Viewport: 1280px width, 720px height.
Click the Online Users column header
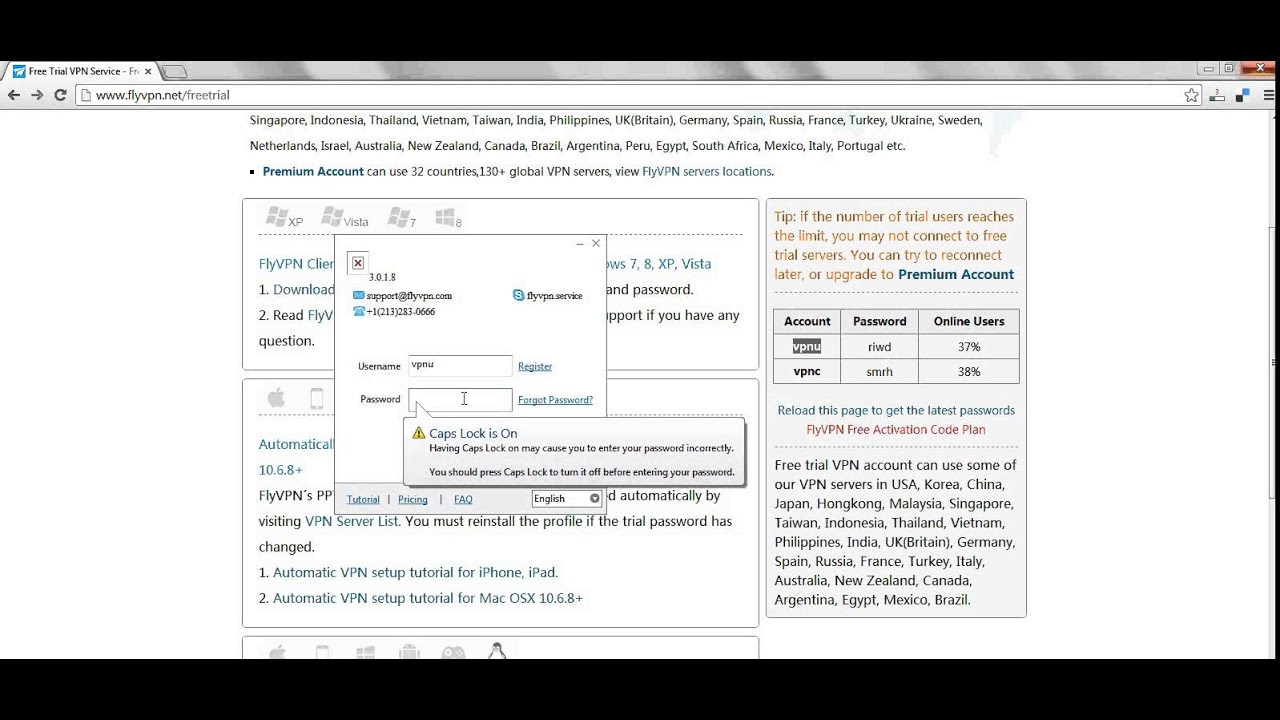(x=968, y=321)
